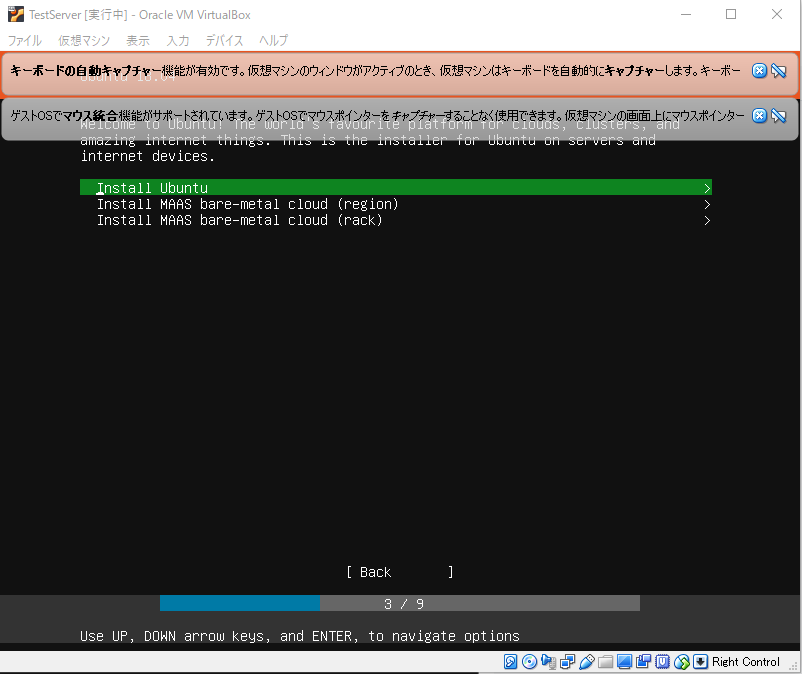Open the 入力 menu
The image size is (802, 674).
(x=177, y=40)
